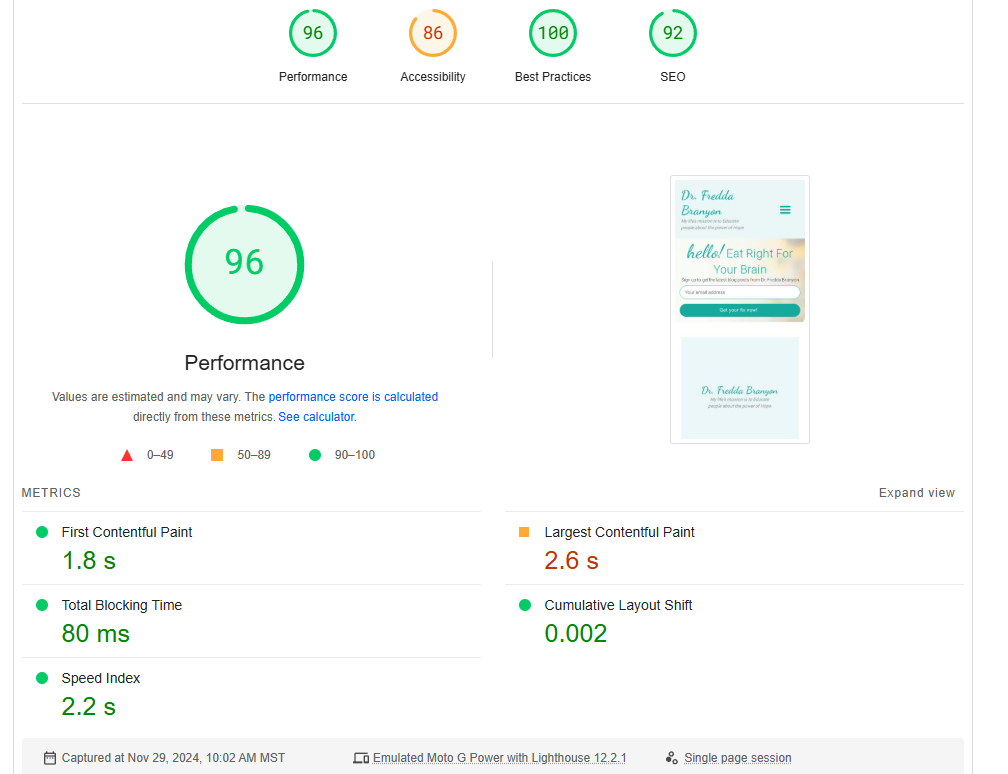Click the orange square 50–89 legend icon
This screenshot has width=1008, height=774.
click(x=217, y=456)
